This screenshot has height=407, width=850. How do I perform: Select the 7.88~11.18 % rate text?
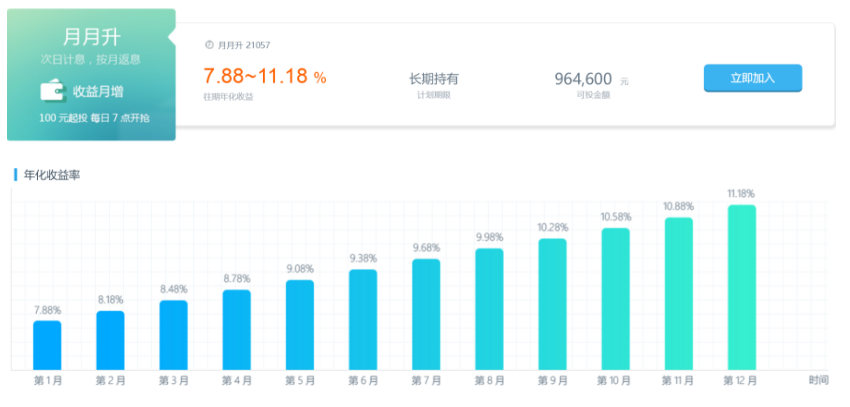265,76
